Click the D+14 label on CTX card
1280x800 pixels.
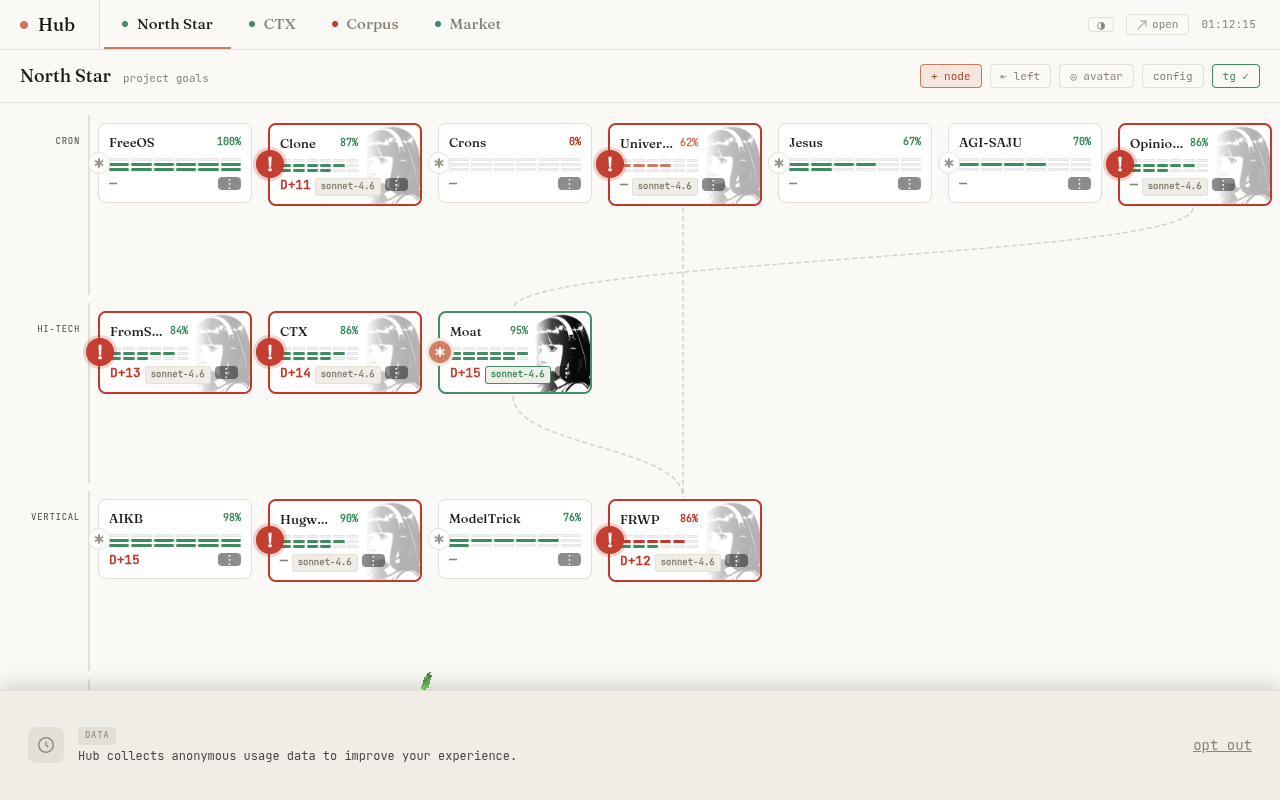click(x=295, y=373)
